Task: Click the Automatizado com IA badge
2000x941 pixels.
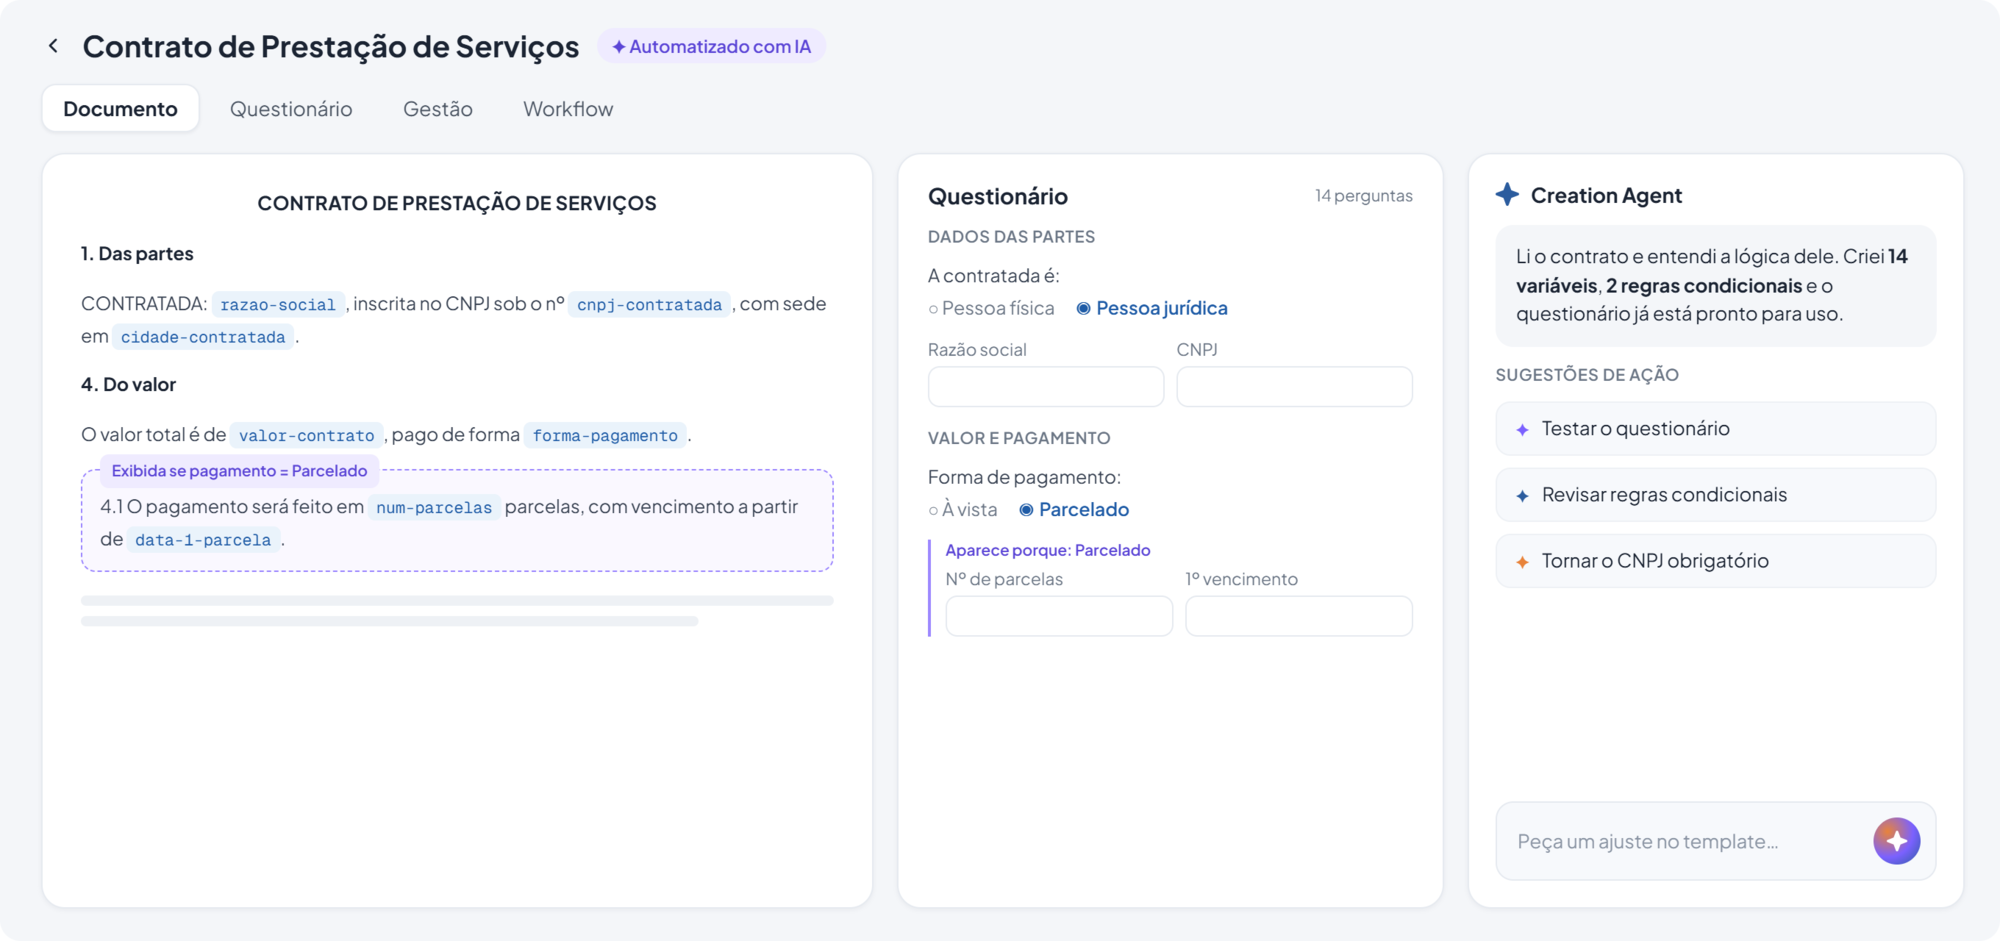Action: [x=711, y=46]
